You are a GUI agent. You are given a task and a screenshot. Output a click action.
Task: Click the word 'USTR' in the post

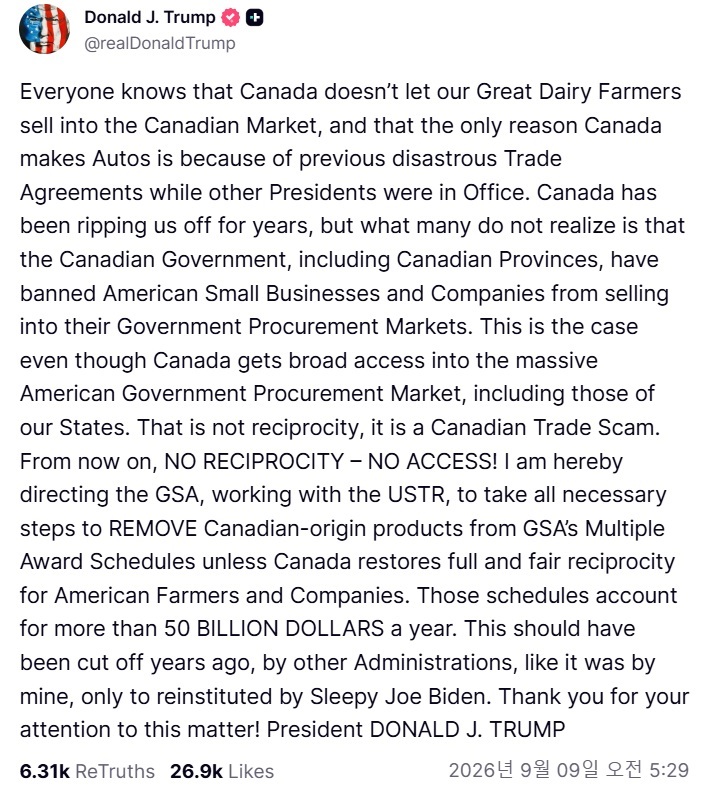click(x=416, y=494)
